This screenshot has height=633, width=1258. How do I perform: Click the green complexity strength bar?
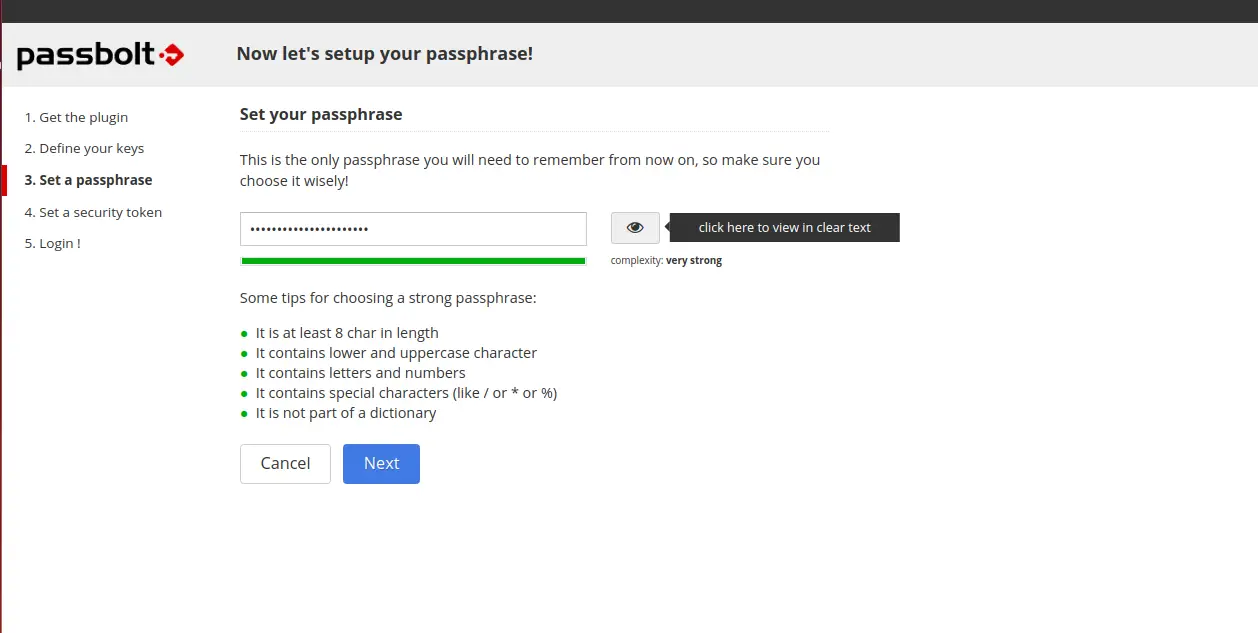[413, 261]
